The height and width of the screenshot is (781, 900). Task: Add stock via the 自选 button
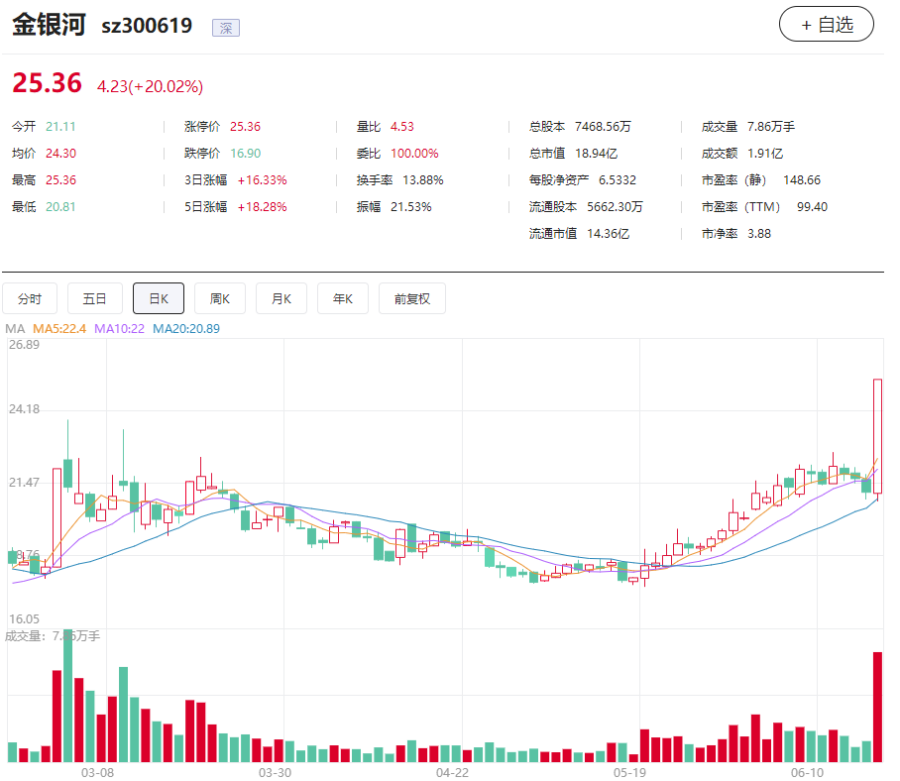(x=826, y=25)
